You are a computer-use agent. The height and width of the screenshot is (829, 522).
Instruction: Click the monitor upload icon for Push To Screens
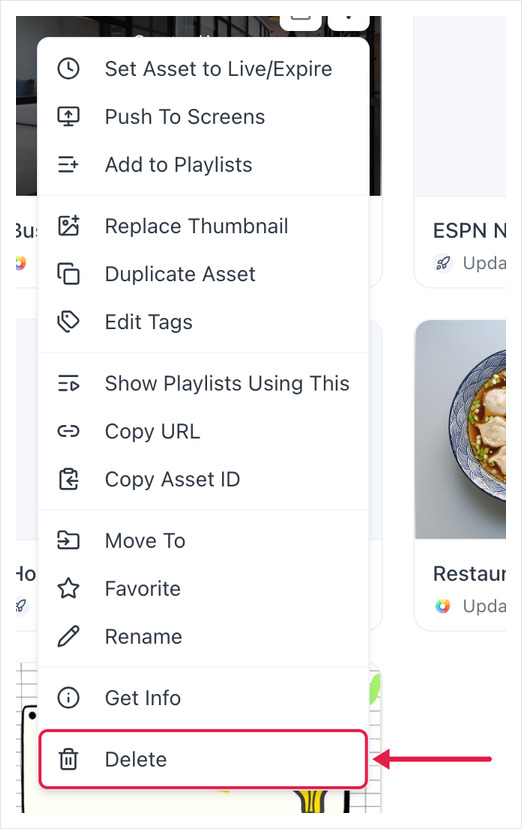68,117
